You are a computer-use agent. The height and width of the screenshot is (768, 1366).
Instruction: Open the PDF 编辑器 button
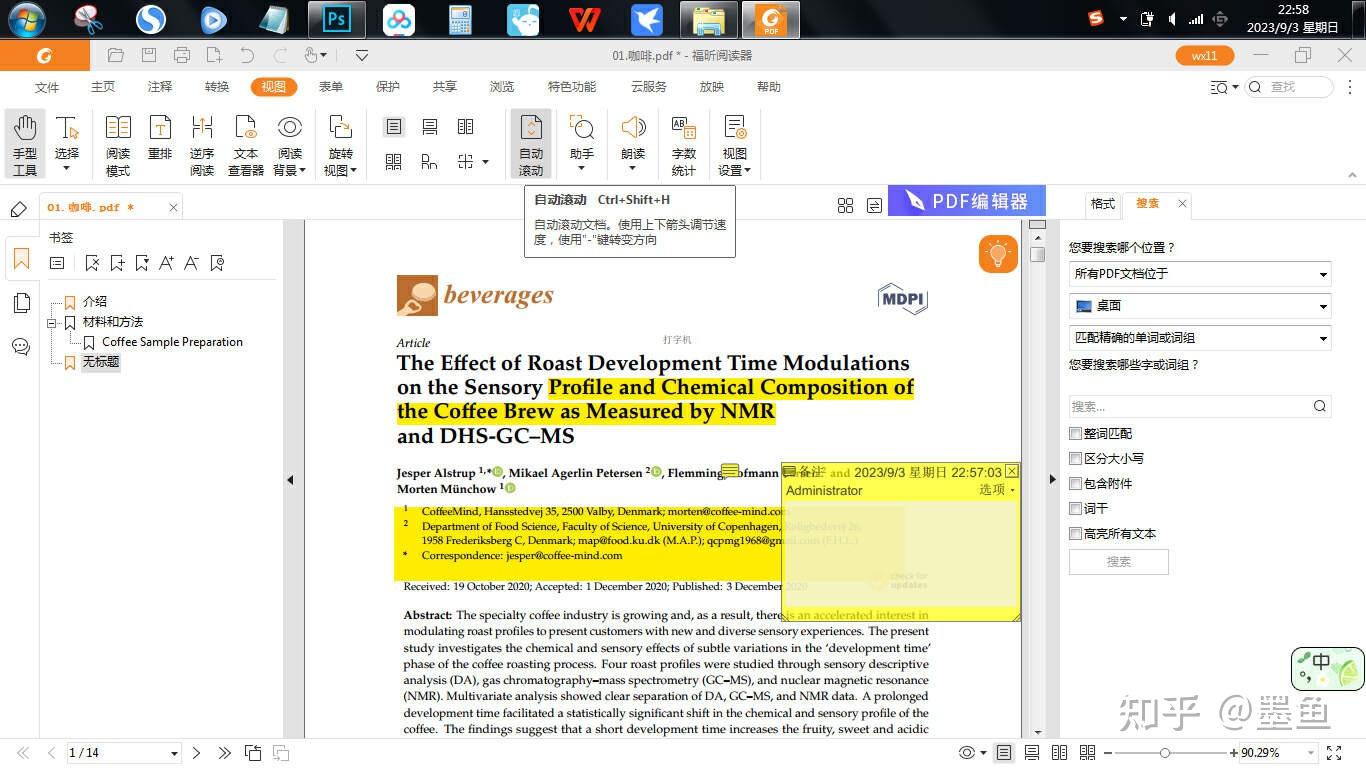[x=966, y=201]
